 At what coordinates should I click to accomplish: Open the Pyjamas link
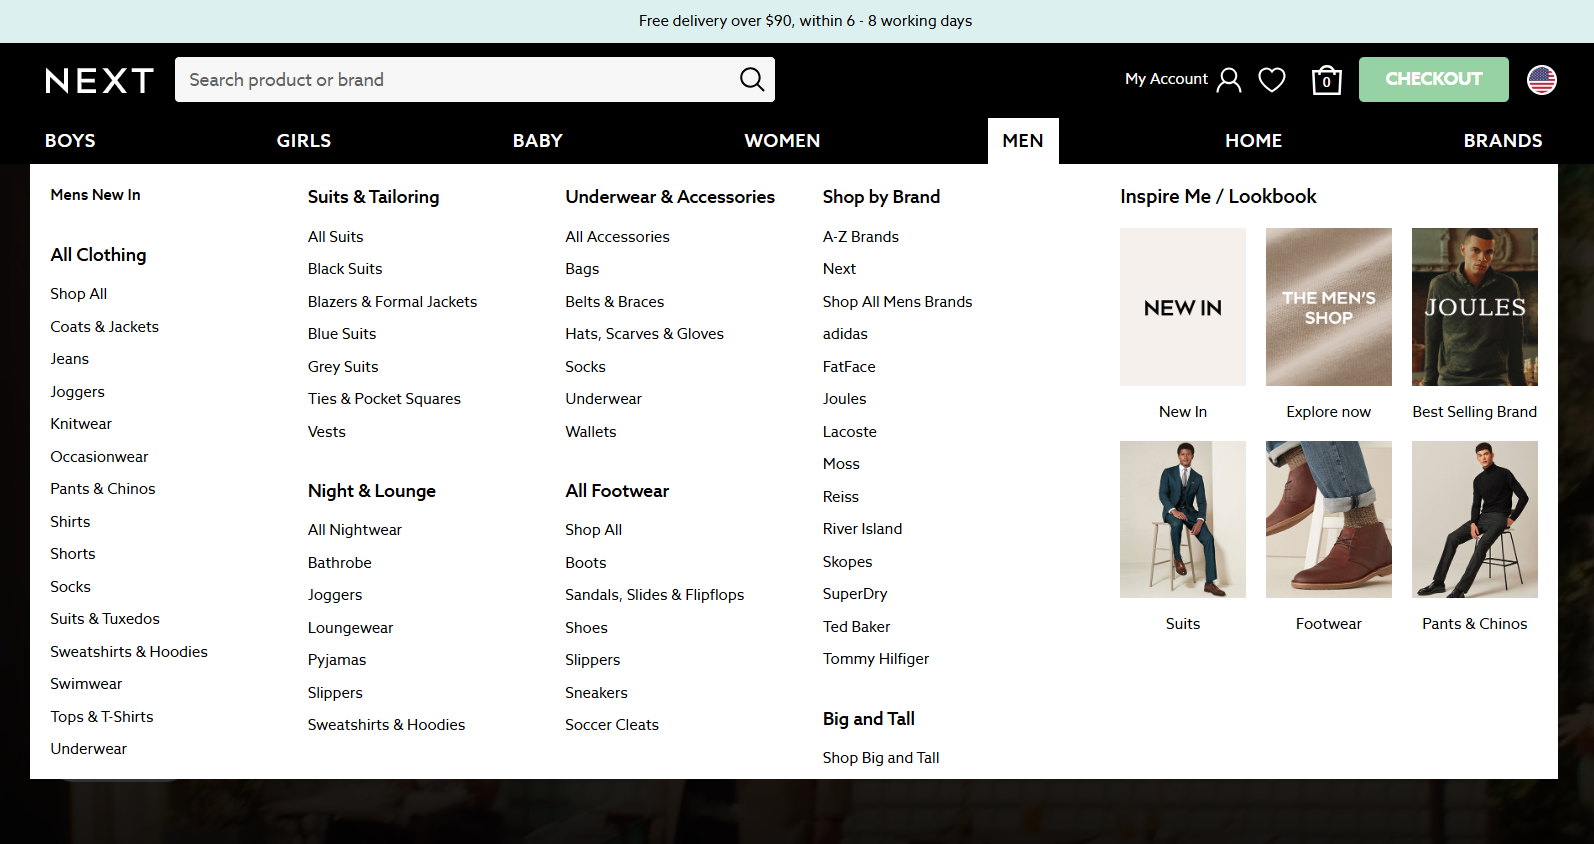tap(337, 660)
